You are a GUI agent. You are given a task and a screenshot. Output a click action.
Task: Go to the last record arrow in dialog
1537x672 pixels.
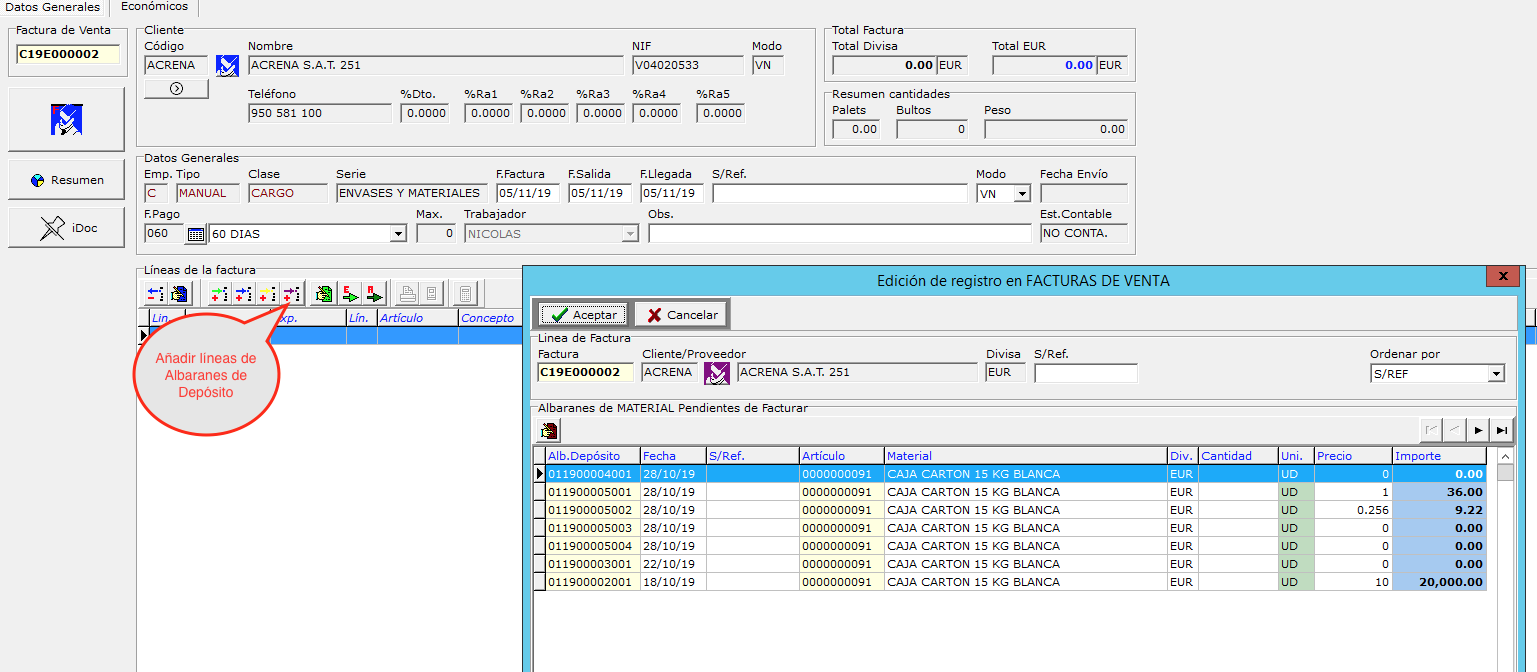(x=1501, y=430)
